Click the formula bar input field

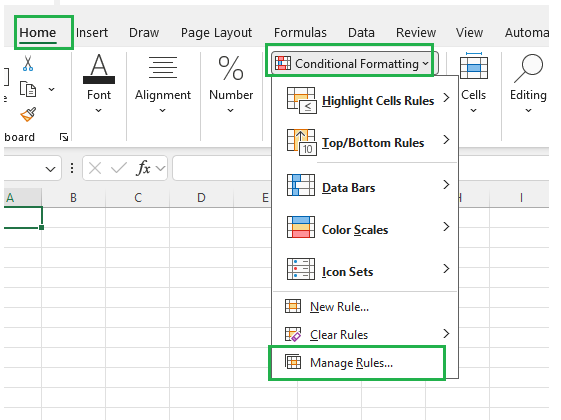point(222,168)
